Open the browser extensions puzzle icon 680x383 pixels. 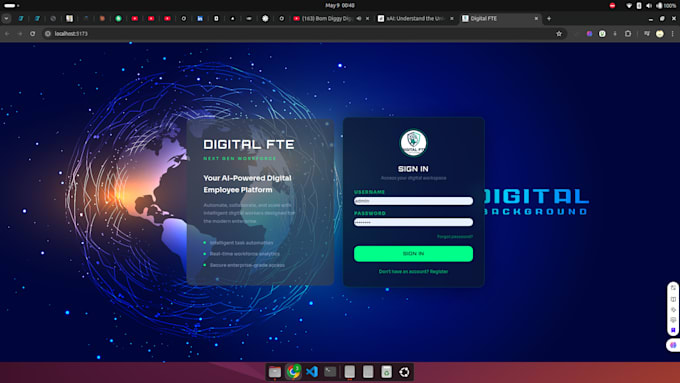[628, 33]
